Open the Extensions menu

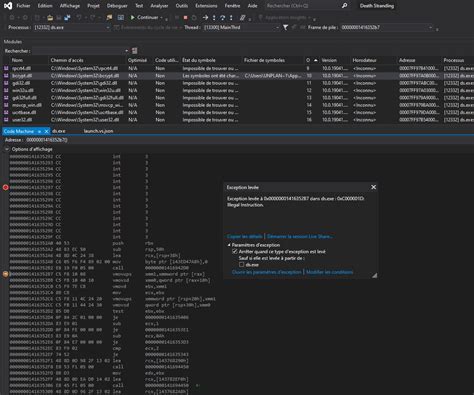[x=206, y=6]
